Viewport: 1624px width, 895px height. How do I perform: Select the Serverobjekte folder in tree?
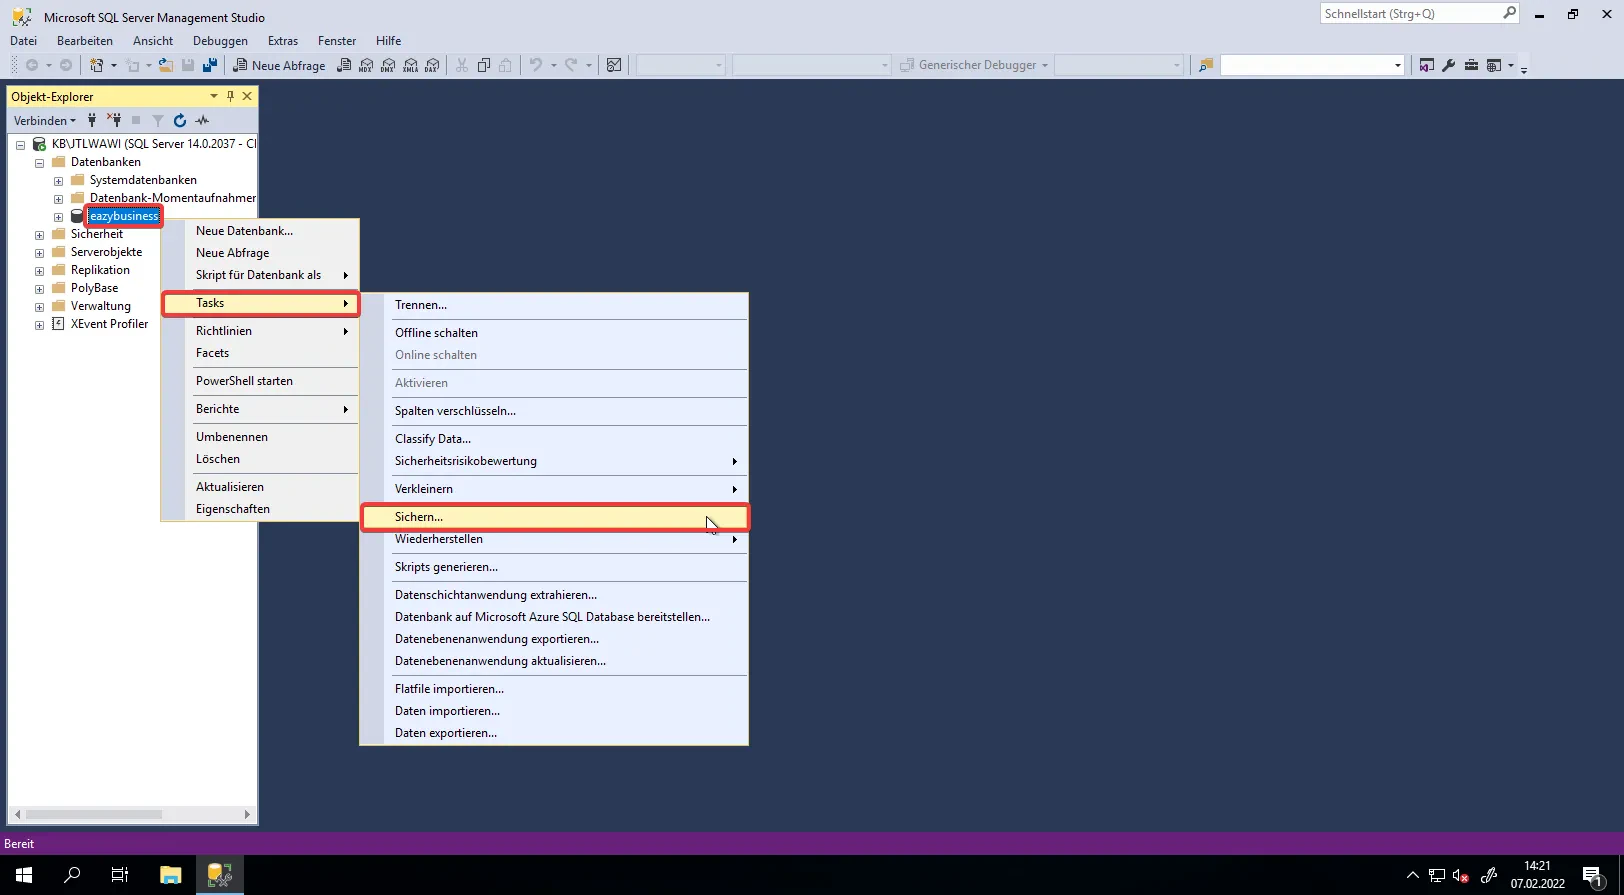[x=106, y=252]
